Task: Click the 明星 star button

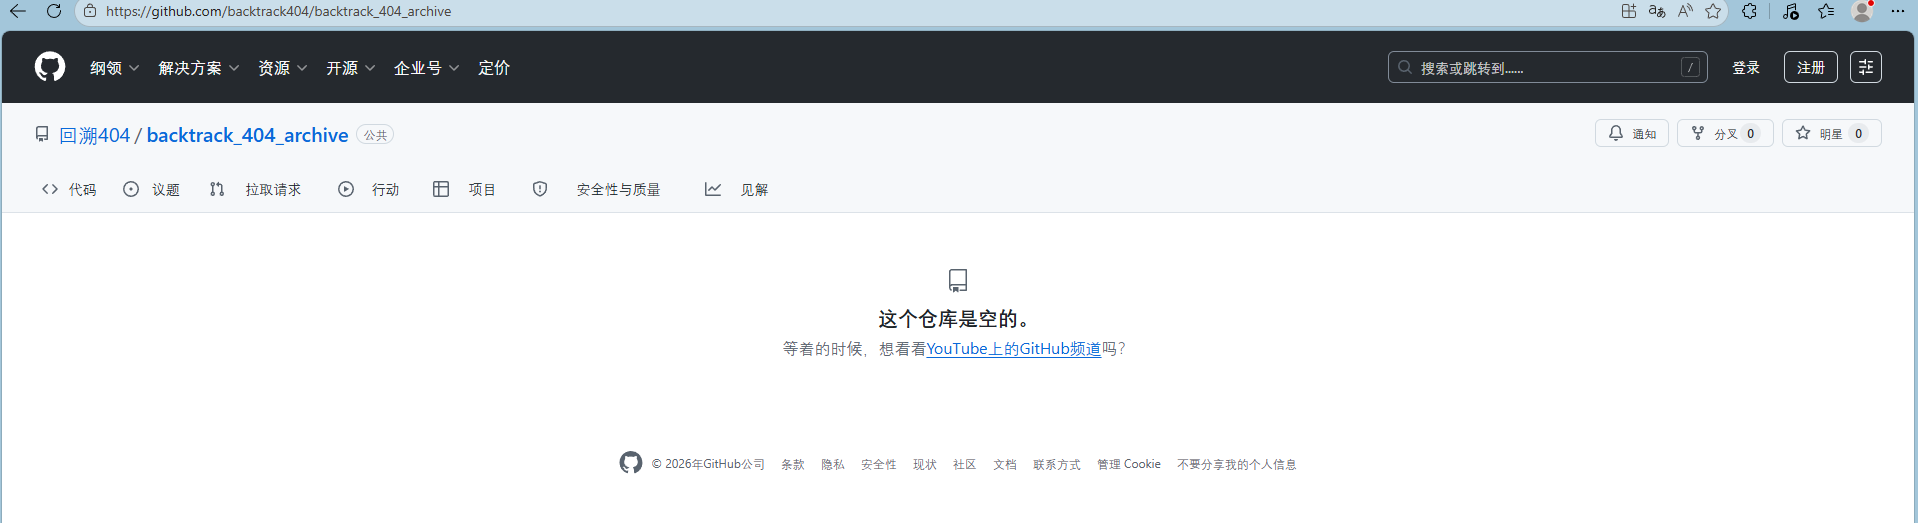Action: [1831, 134]
